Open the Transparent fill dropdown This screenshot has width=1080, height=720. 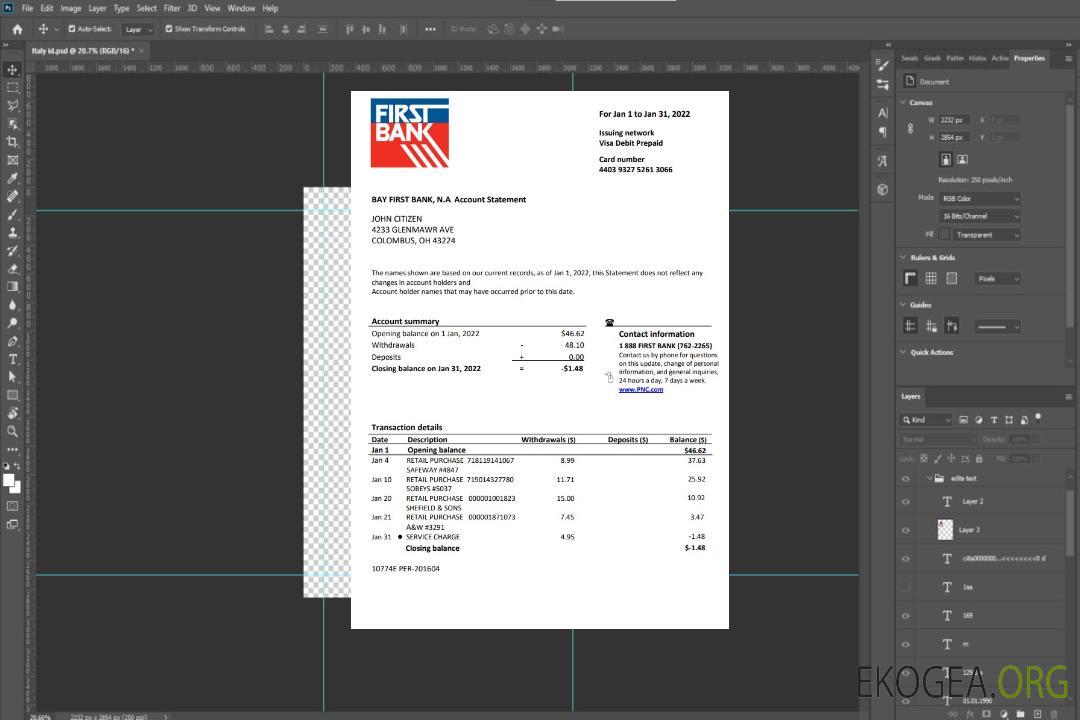pos(986,235)
